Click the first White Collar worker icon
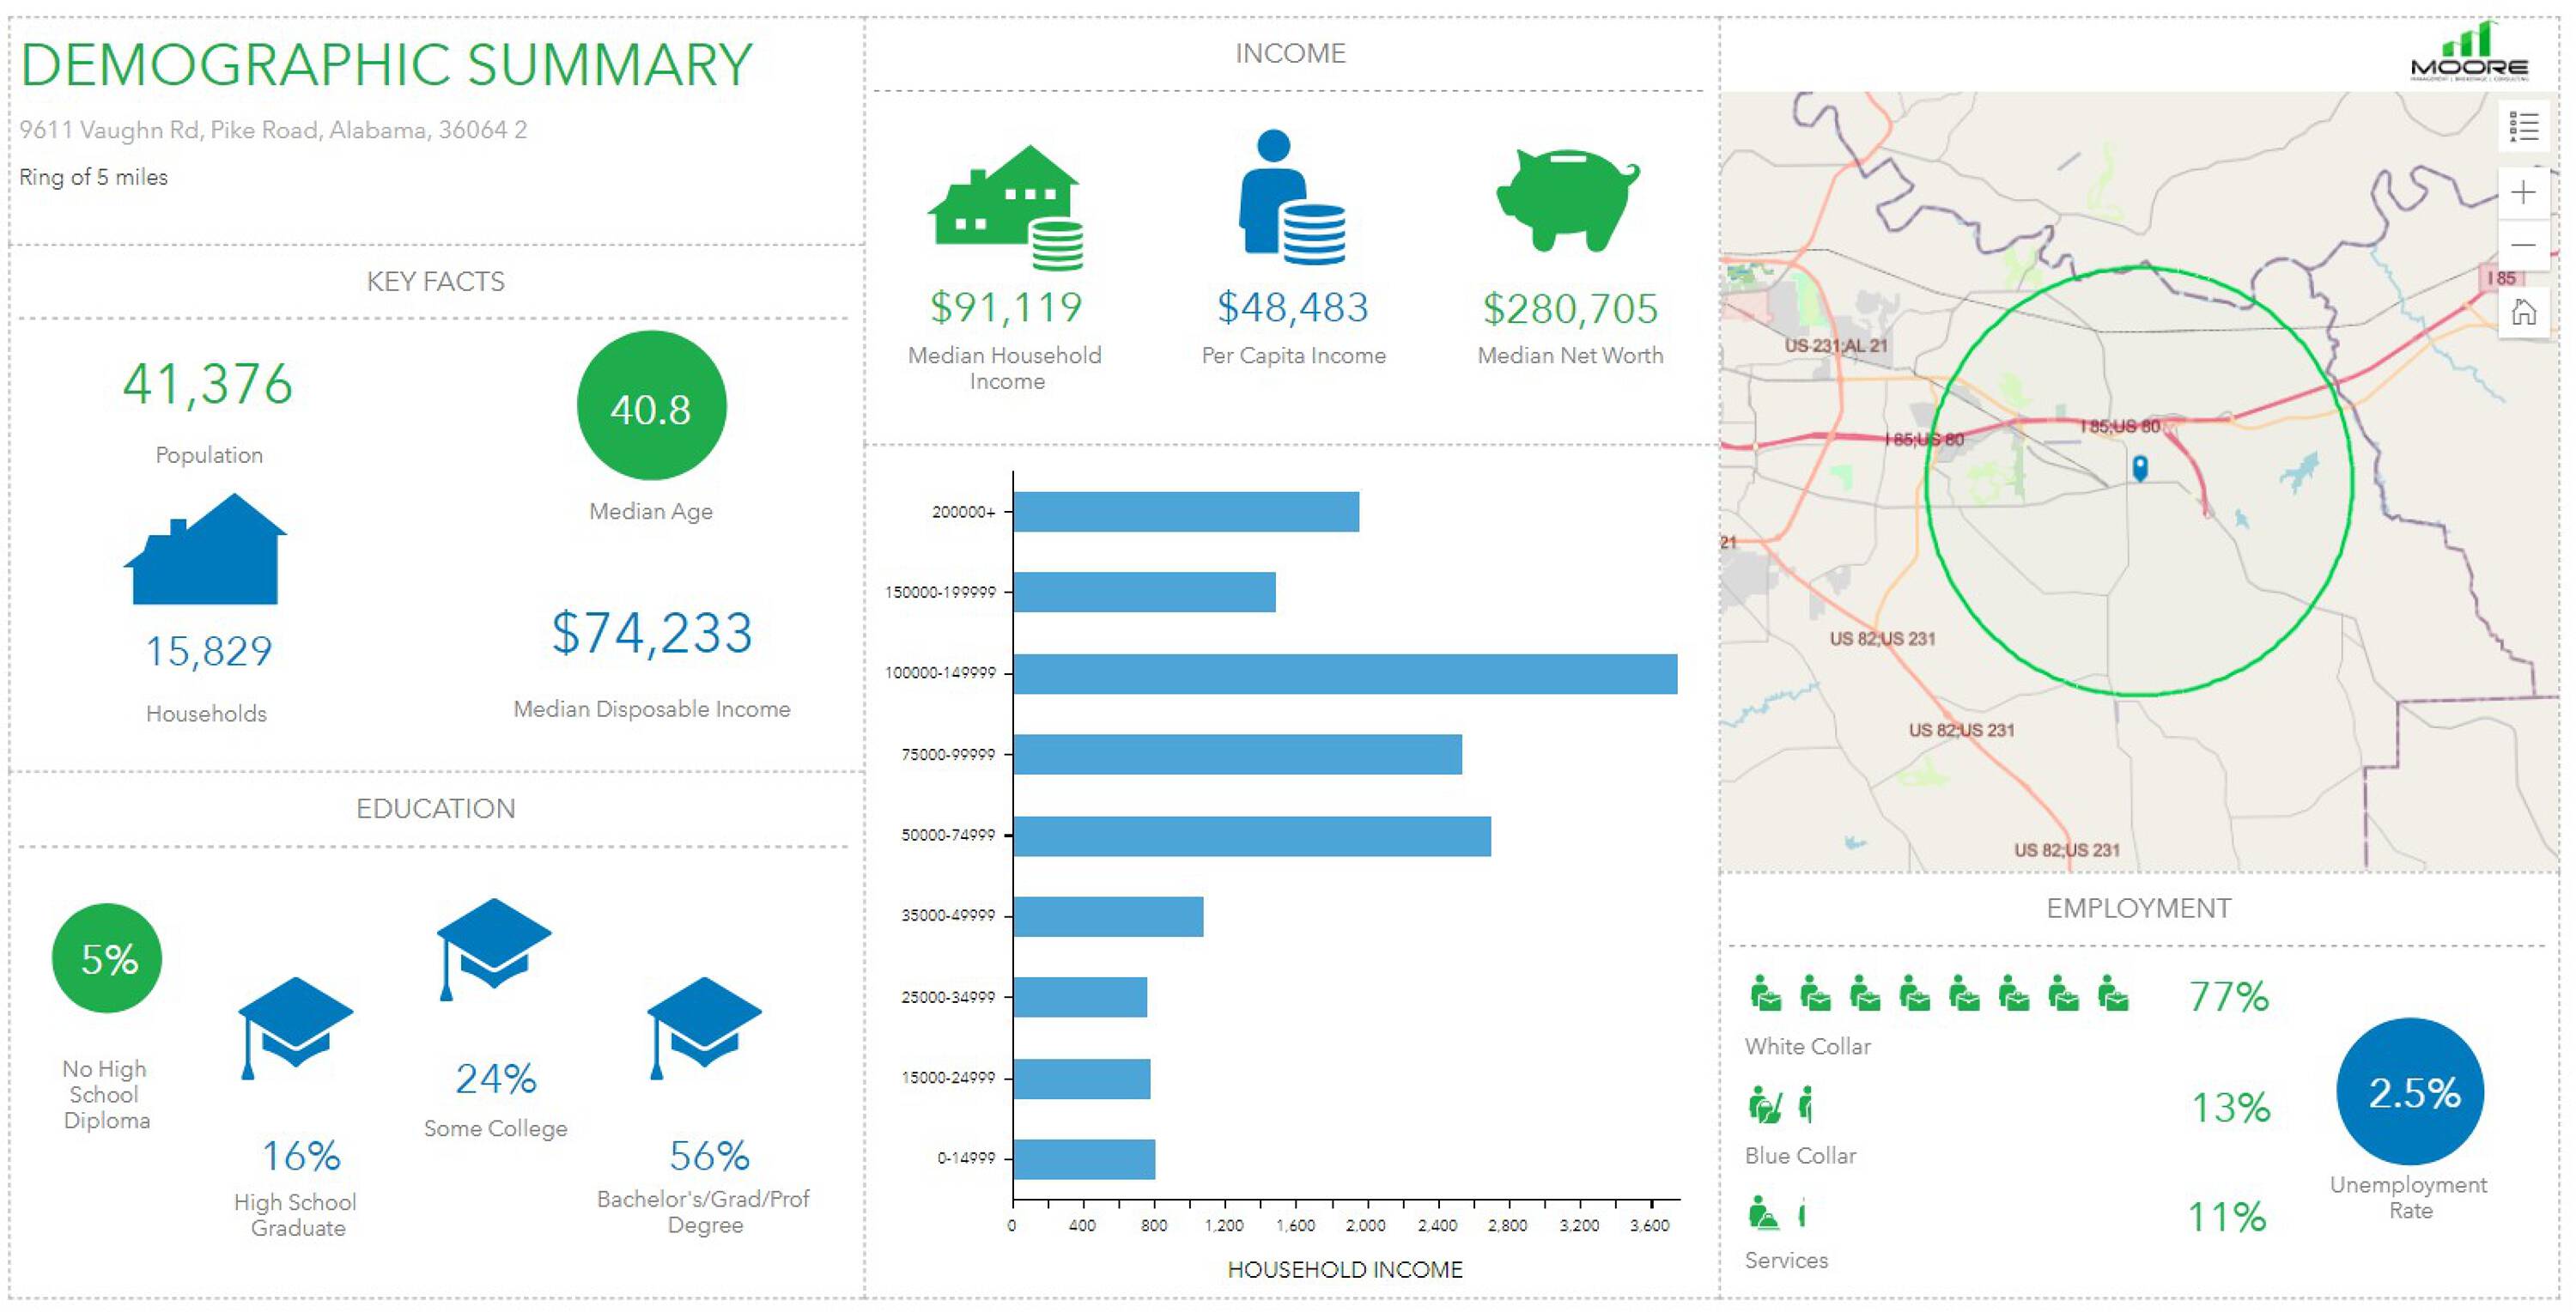Image resolution: width=2576 pixels, height=1313 pixels. [1765, 994]
